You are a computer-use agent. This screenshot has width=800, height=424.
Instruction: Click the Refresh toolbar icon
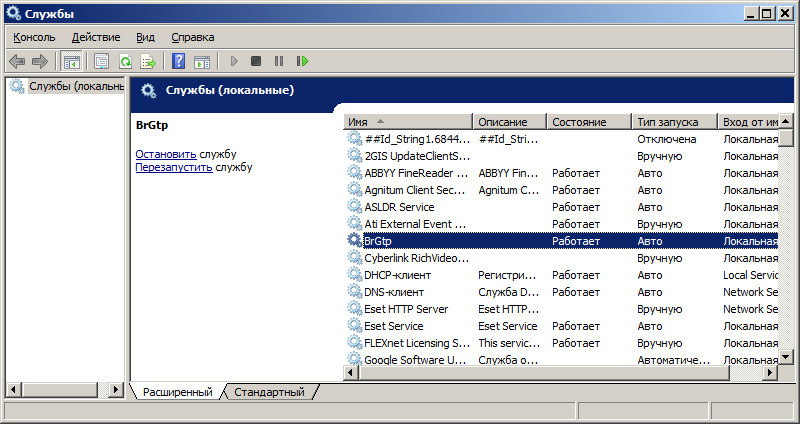pos(125,61)
